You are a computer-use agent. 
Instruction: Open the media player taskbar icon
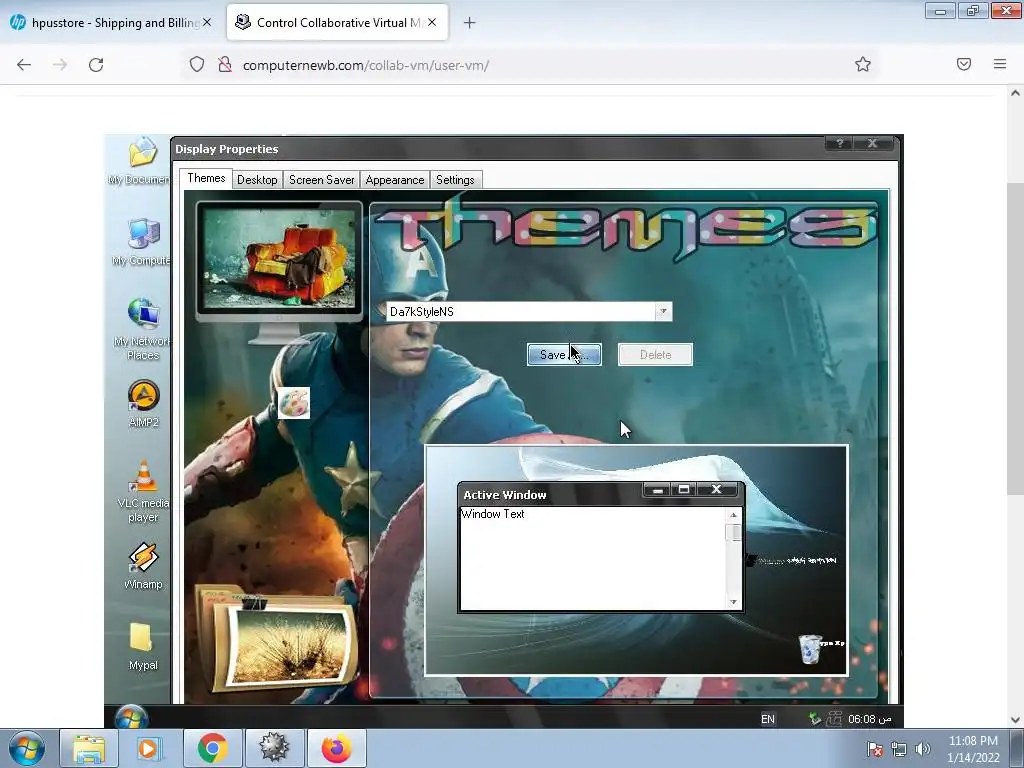(149, 748)
